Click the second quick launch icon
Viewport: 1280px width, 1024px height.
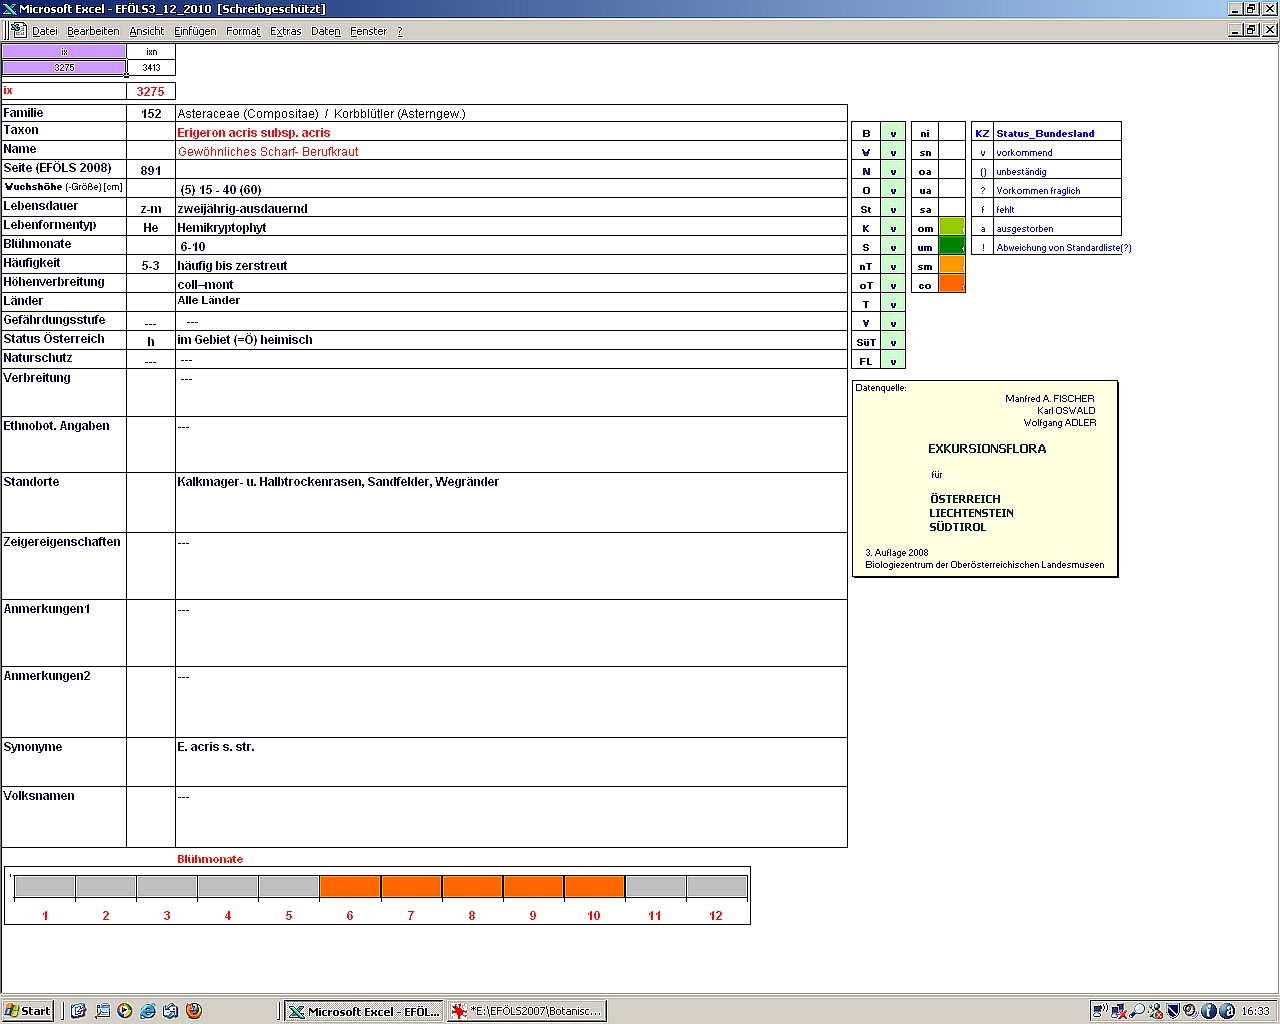102,1011
